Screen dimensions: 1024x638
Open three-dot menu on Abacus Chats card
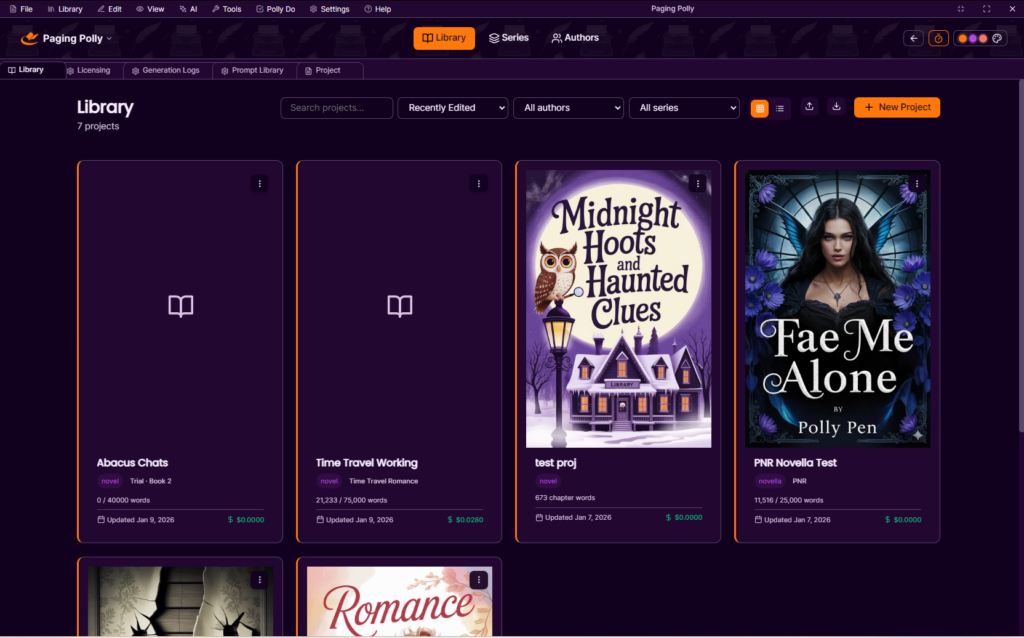click(x=259, y=183)
